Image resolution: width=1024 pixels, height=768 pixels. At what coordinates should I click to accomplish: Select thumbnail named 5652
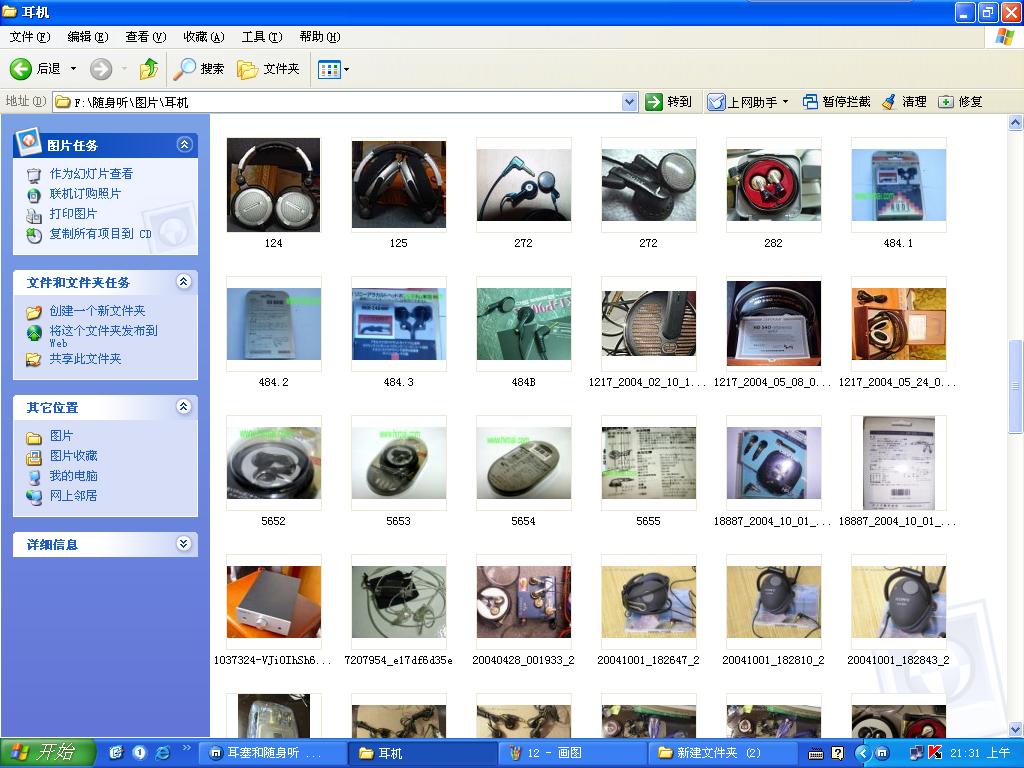coord(274,463)
